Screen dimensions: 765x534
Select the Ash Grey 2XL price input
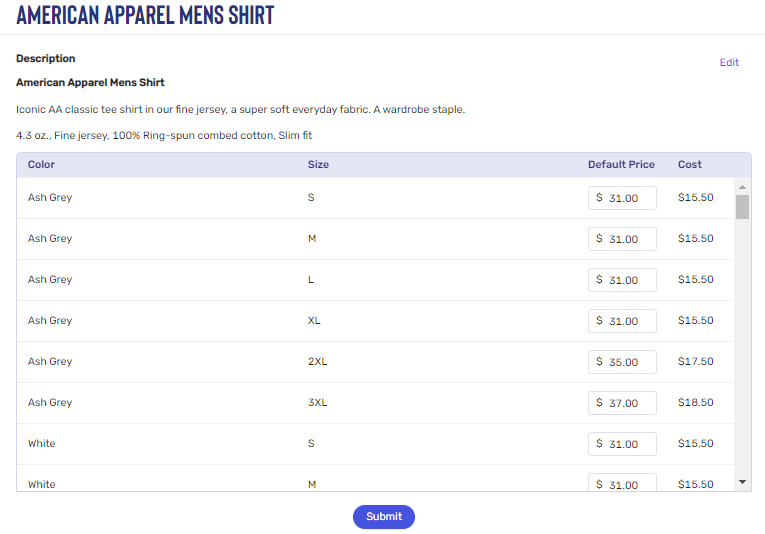622,362
